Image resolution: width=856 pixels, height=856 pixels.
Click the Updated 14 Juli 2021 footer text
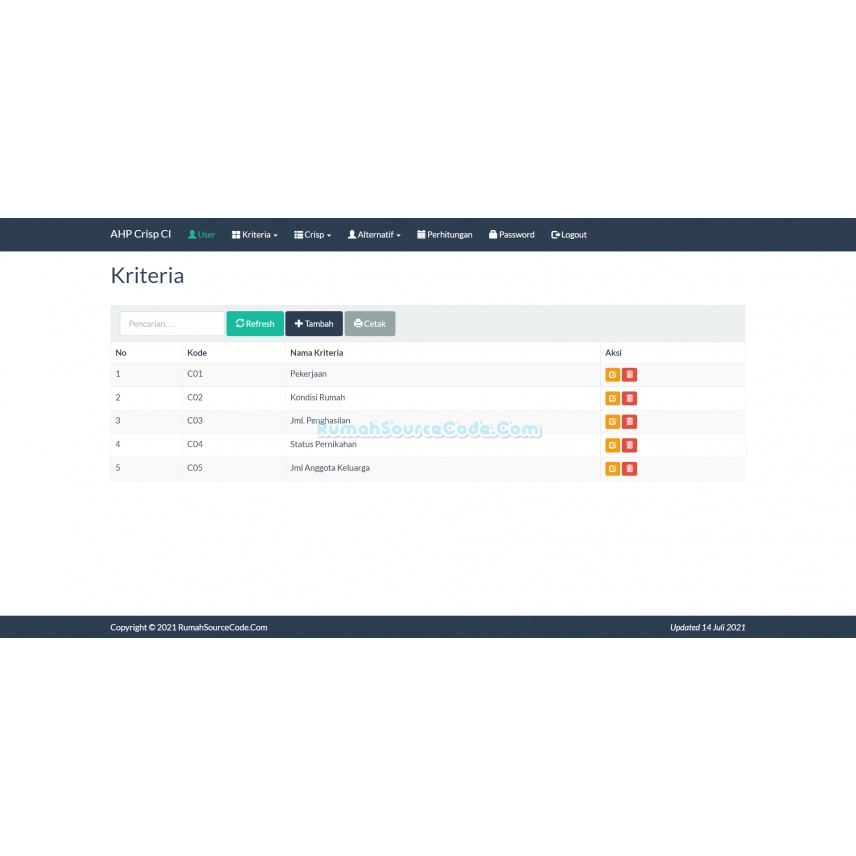[x=708, y=627]
